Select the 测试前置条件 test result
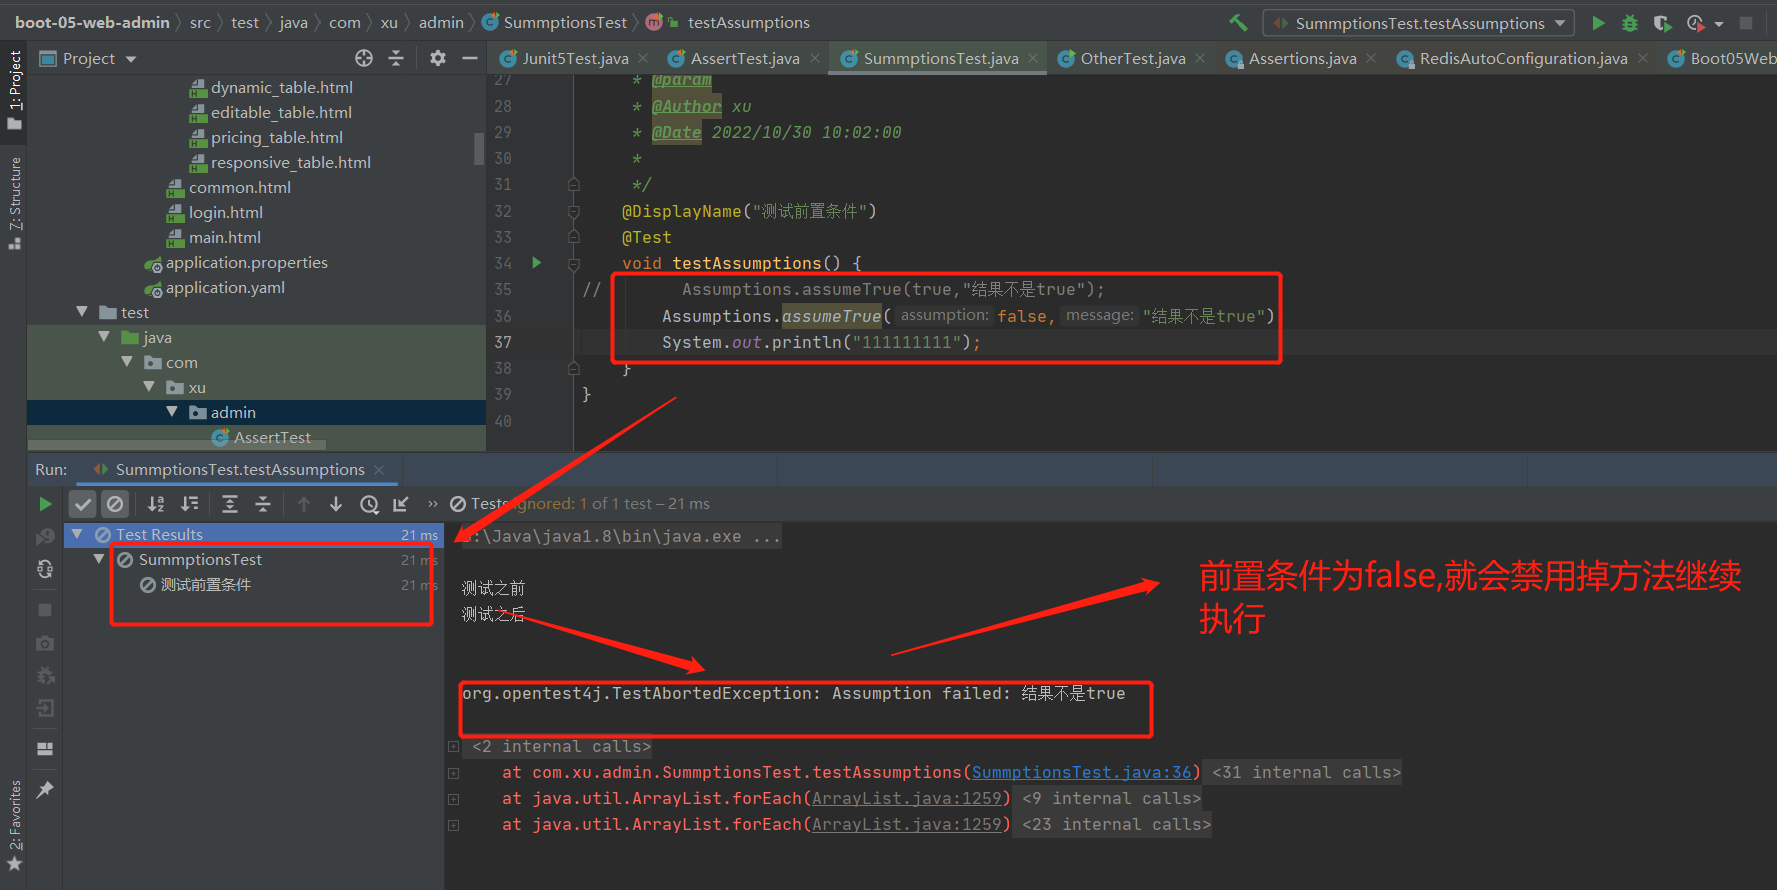Screen dimensions: 1777x890 [x=205, y=585]
